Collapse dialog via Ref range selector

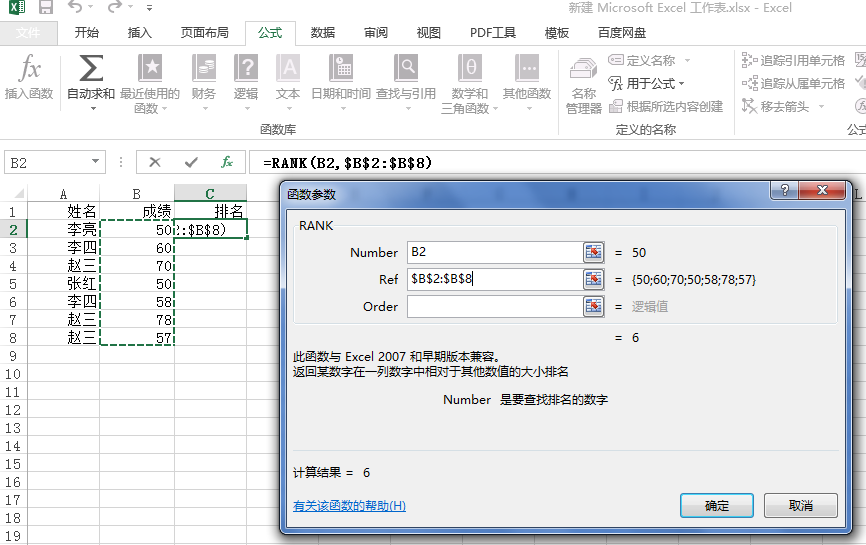click(594, 279)
